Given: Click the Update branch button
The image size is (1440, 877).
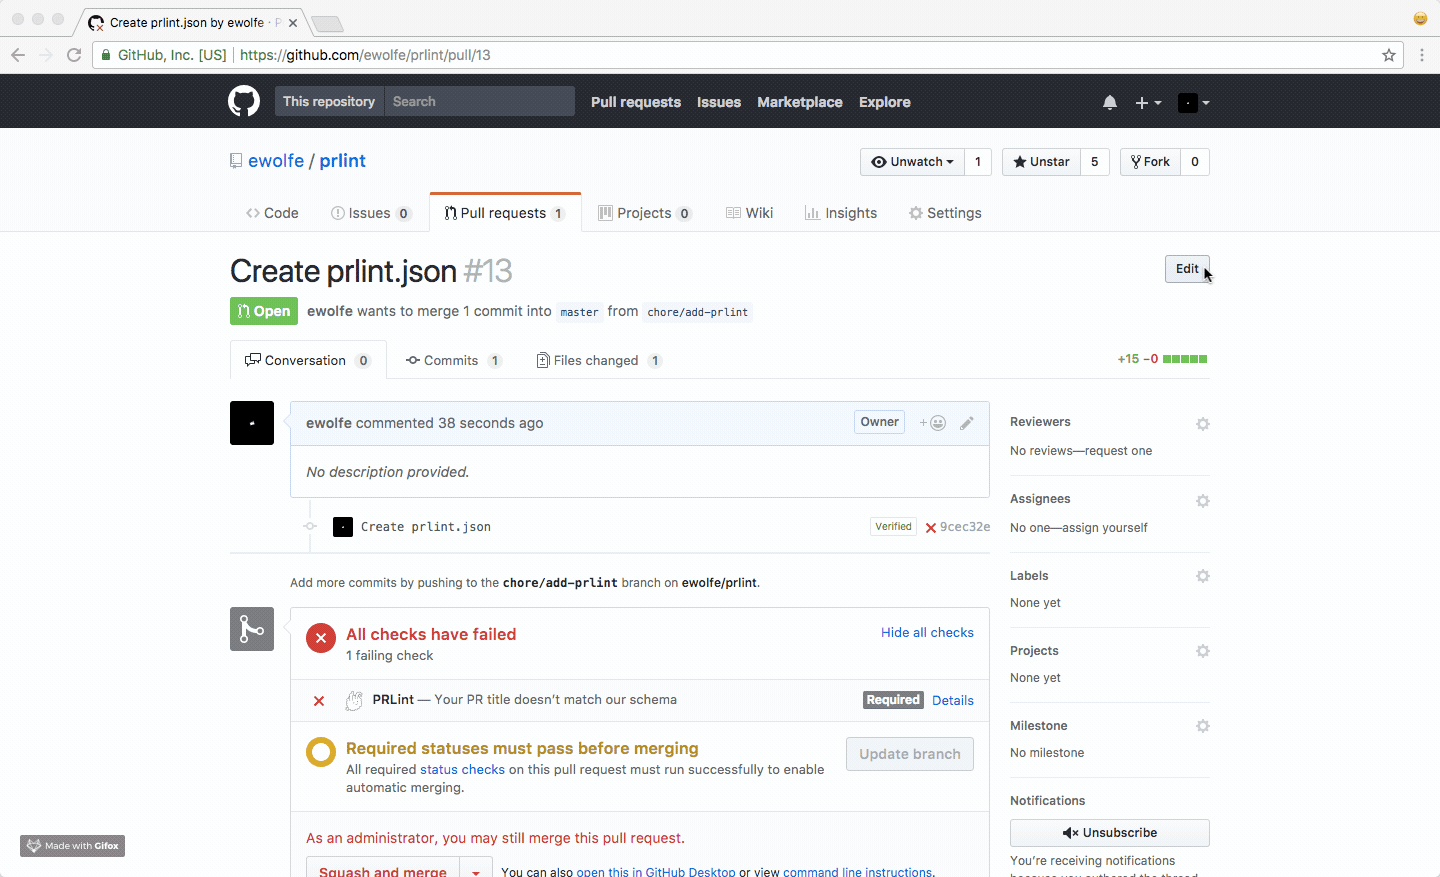Looking at the screenshot, I should tap(910, 754).
